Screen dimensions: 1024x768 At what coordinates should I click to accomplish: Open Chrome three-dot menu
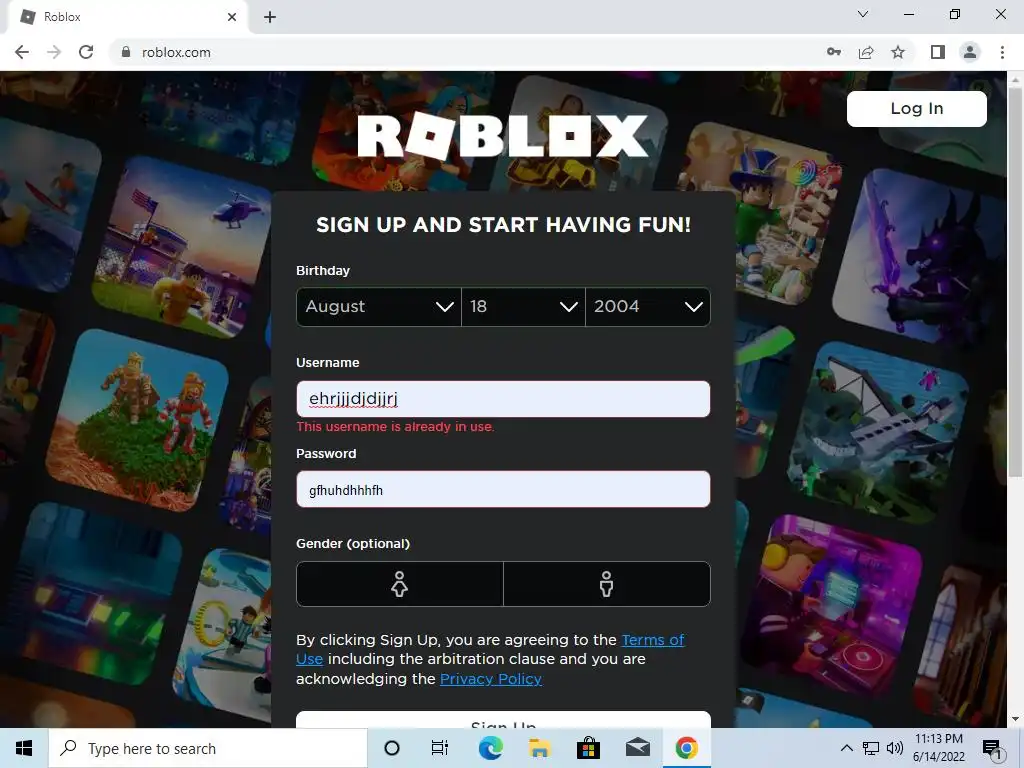pos(1002,52)
